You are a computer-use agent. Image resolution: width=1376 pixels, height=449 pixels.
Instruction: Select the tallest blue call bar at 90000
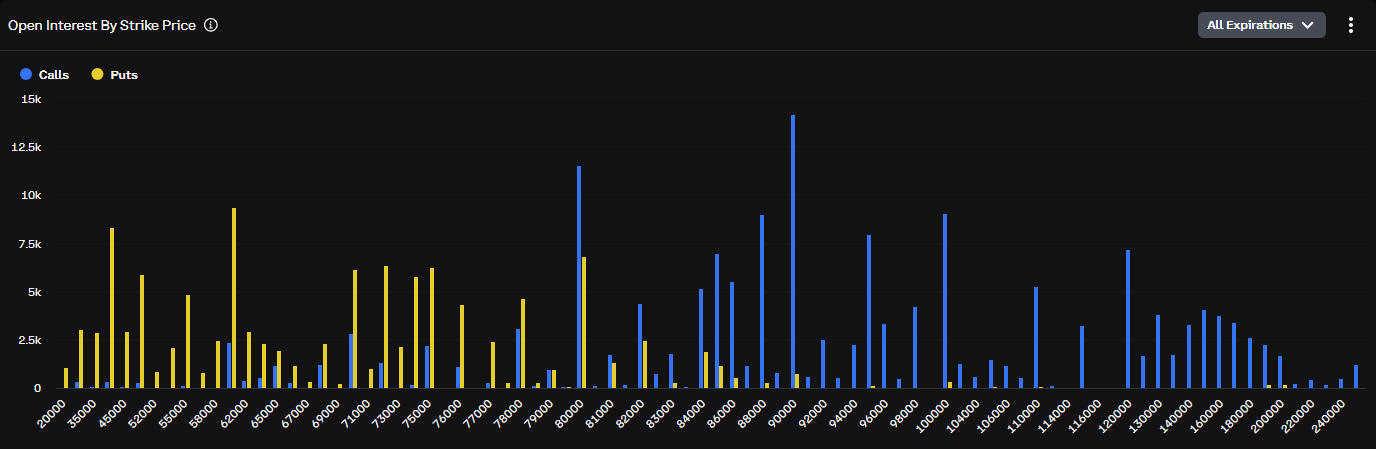coord(793,251)
